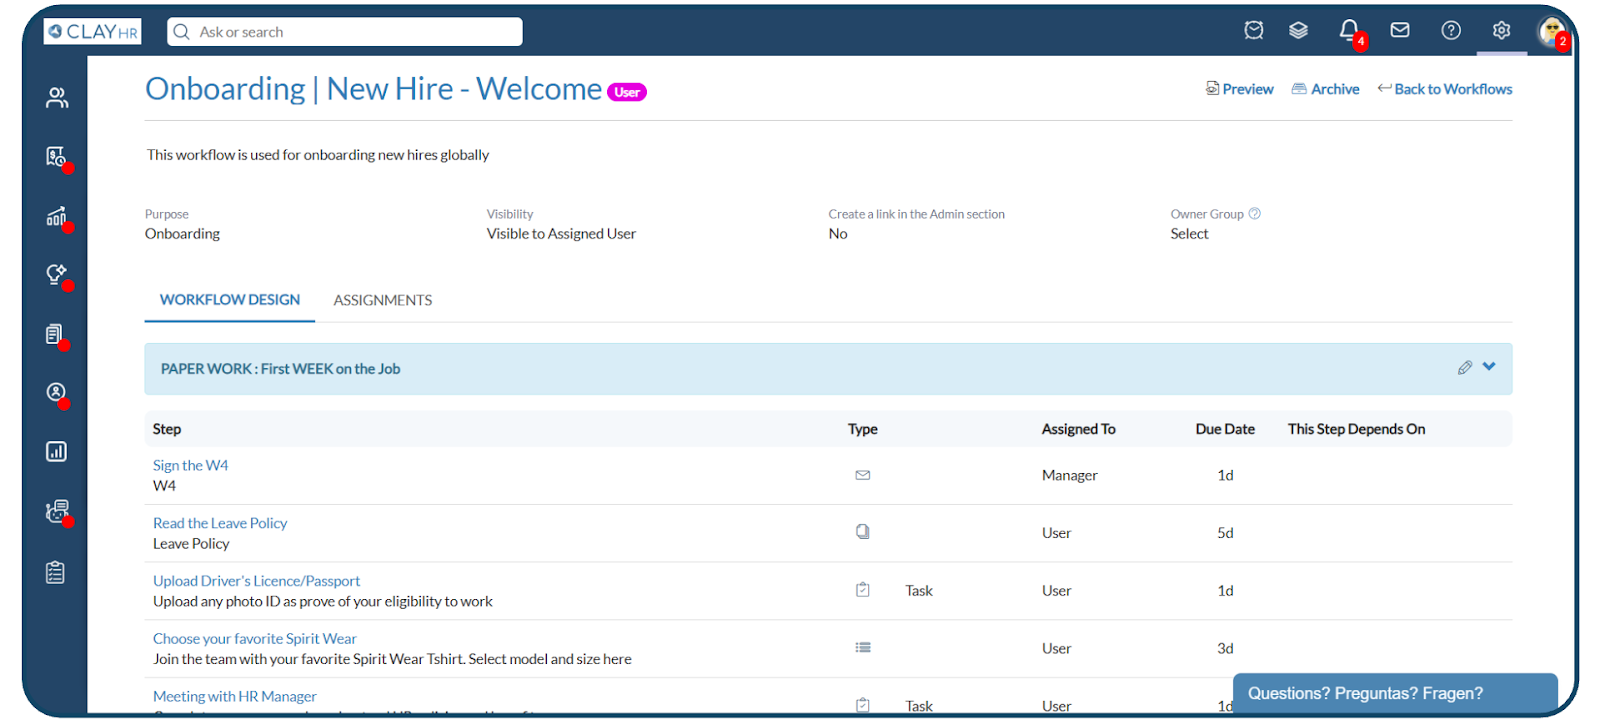Click the Preview link
This screenshot has width=1600, height=725.
pyautogui.click(x=1239, y=89)
